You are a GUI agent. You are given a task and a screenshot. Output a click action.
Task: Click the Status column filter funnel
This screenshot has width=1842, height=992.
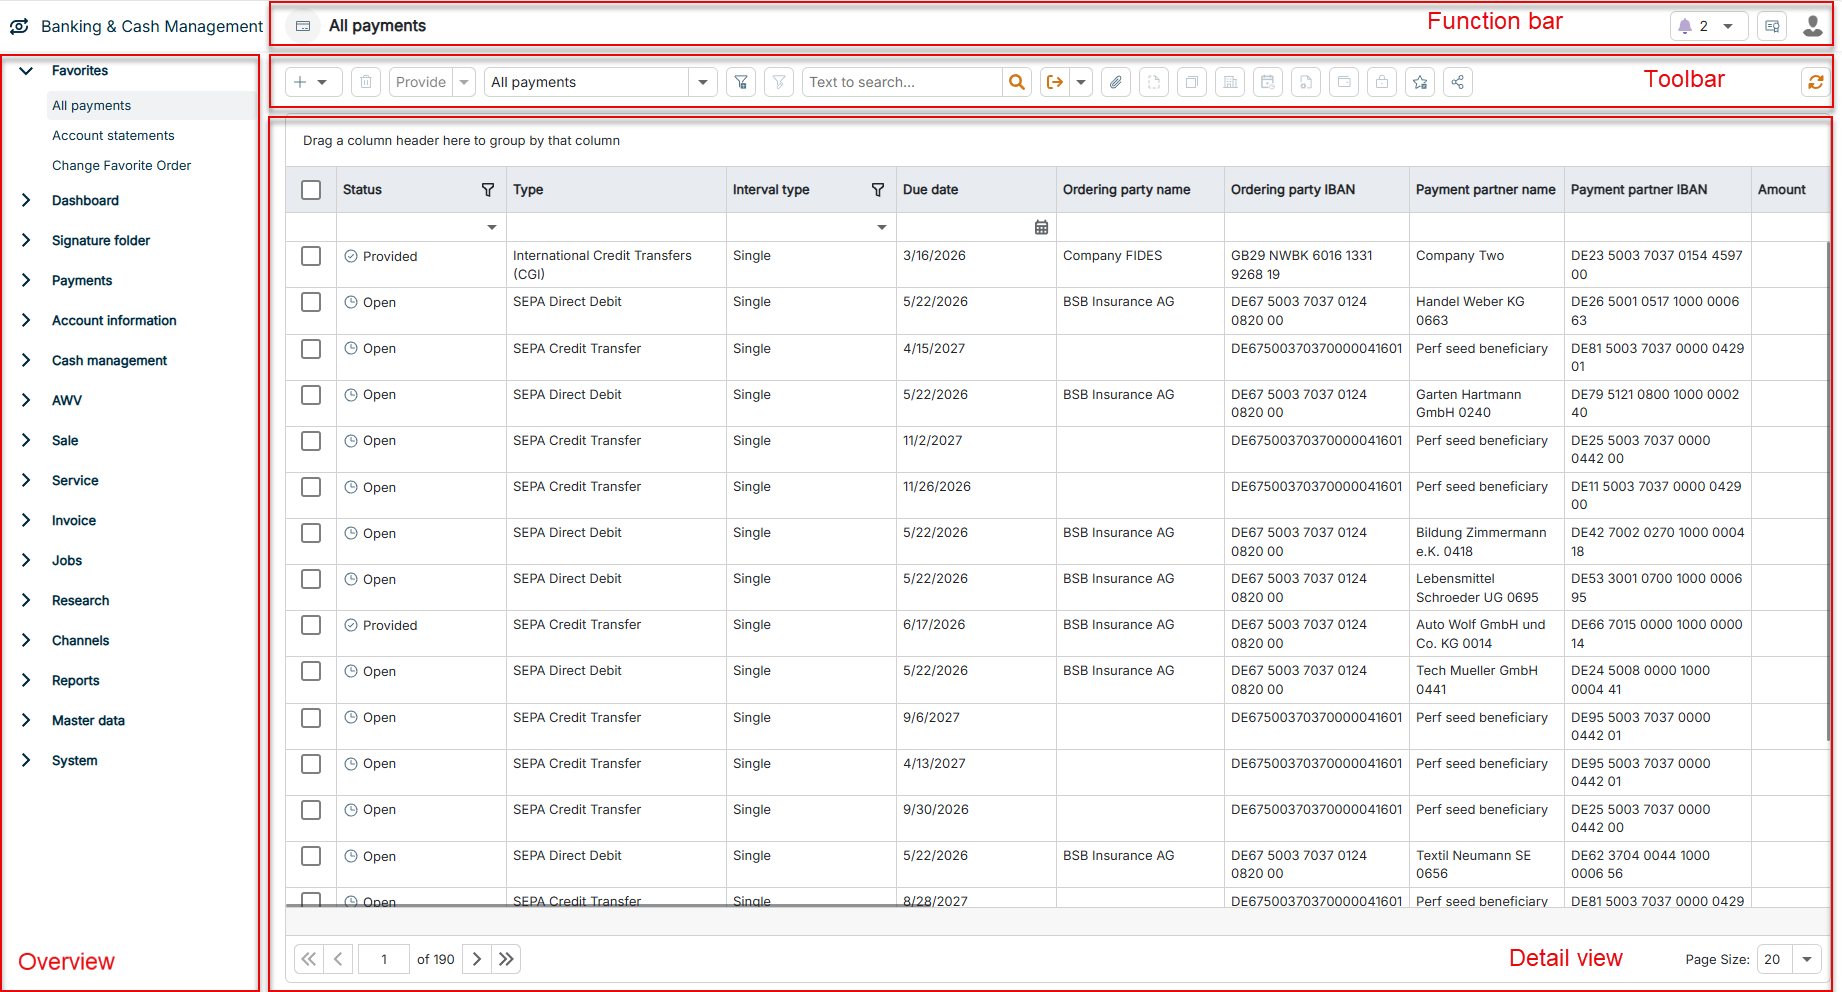click(488, 189)
